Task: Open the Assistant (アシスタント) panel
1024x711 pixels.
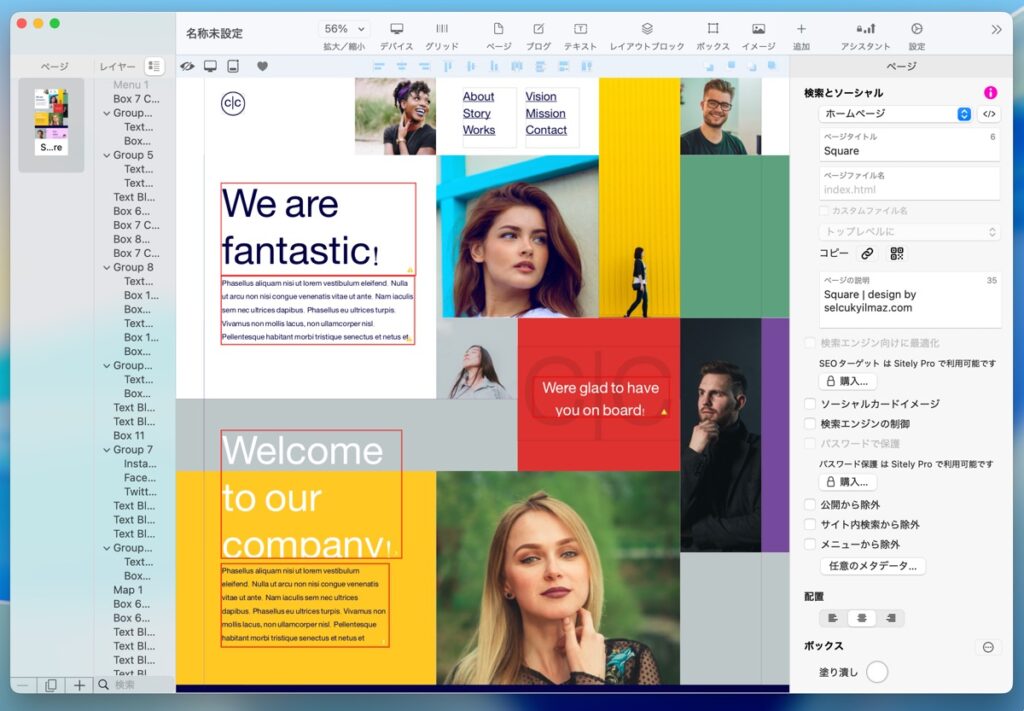Action: tap(865, 30)
